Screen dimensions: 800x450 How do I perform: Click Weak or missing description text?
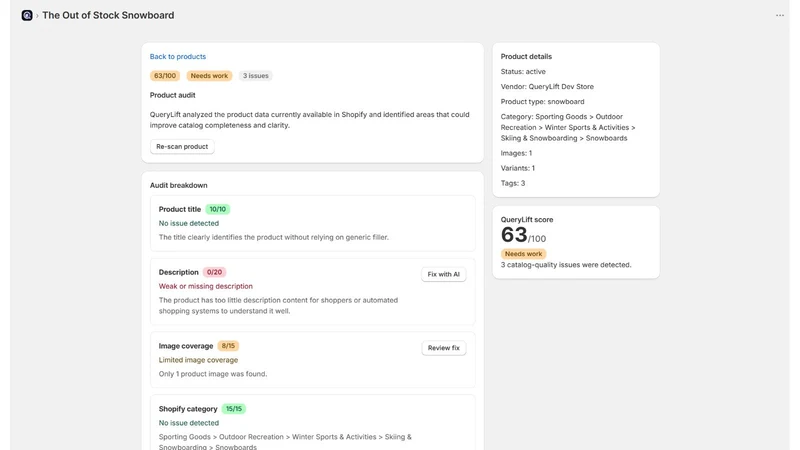[206, 286]
